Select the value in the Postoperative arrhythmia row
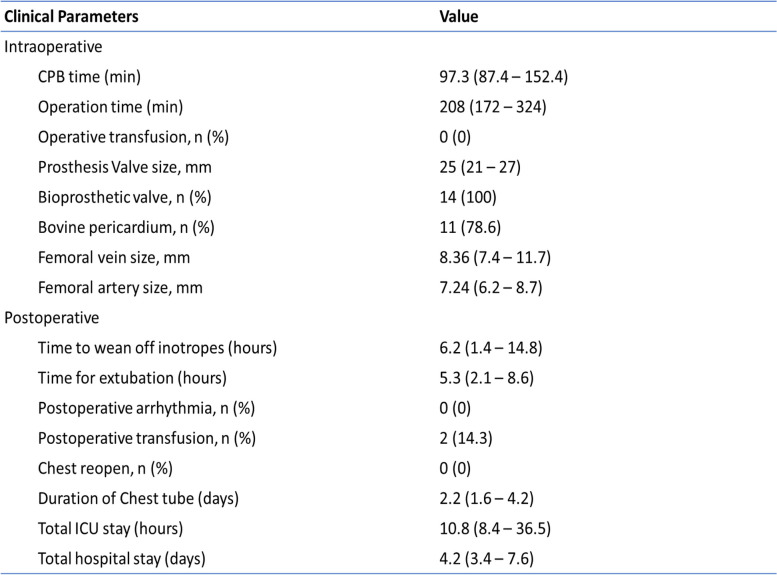Image resolution: width=777 pixels, height=575 pixels. tap(455, 408)
